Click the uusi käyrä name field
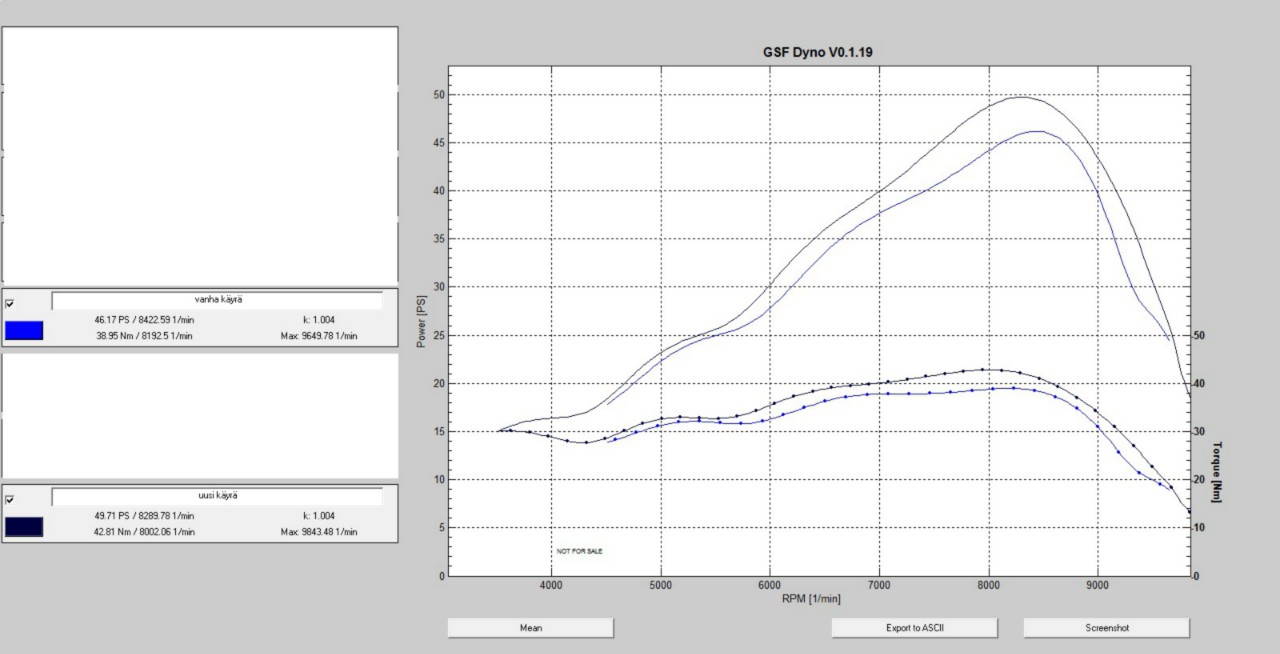The width and height of the screenshot is (1280, 654). point(217,496)
